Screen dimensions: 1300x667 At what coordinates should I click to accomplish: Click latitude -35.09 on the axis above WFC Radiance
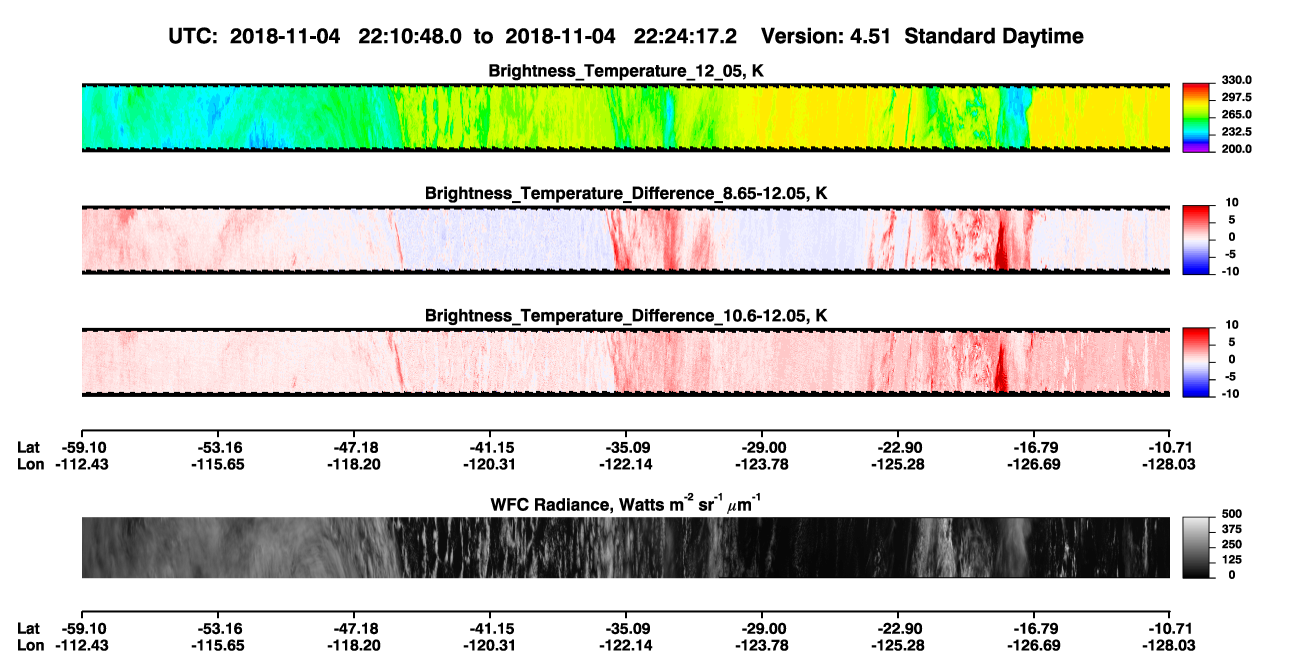pos(626,447)
